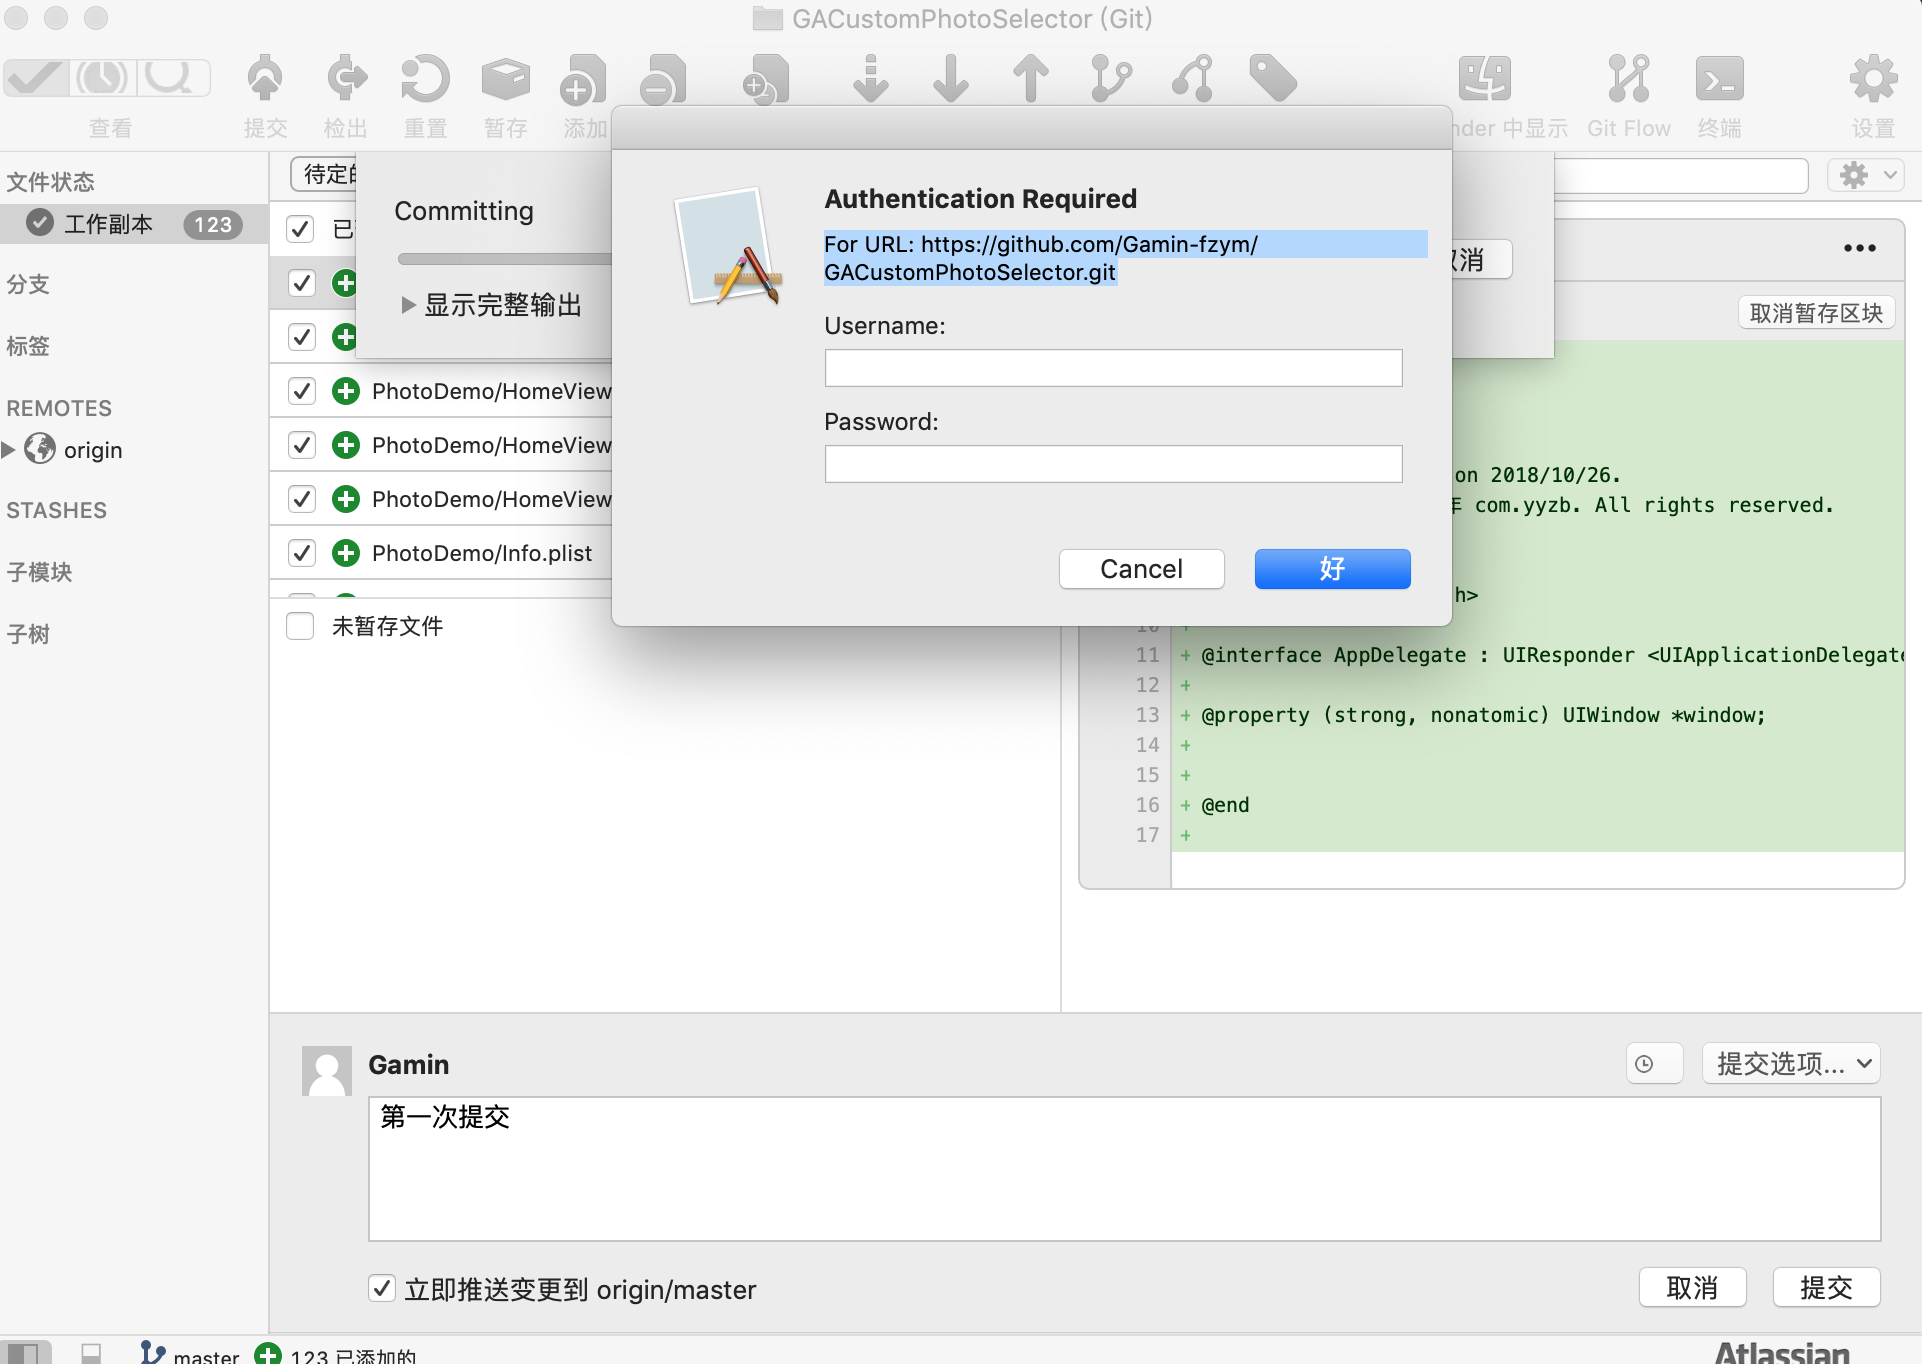This screenshot has width=1922, height=1364.
Task: Click the blue 好 confirm button
Action: [x=1332, y=569]
